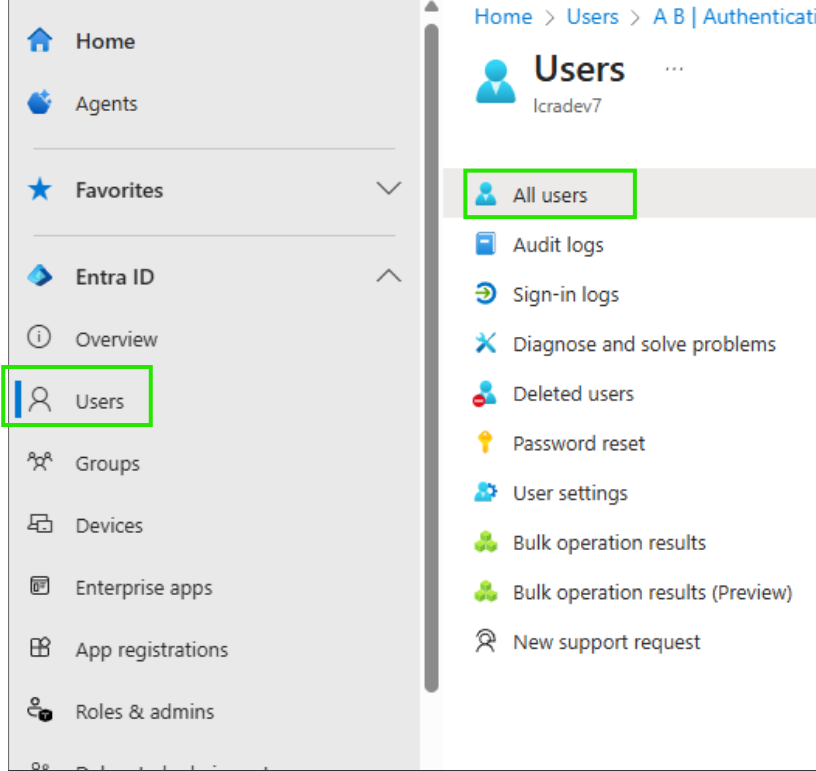Click the All users person icon
The width and height of the screenshot is (816, 771).
[x=486, y=194]
